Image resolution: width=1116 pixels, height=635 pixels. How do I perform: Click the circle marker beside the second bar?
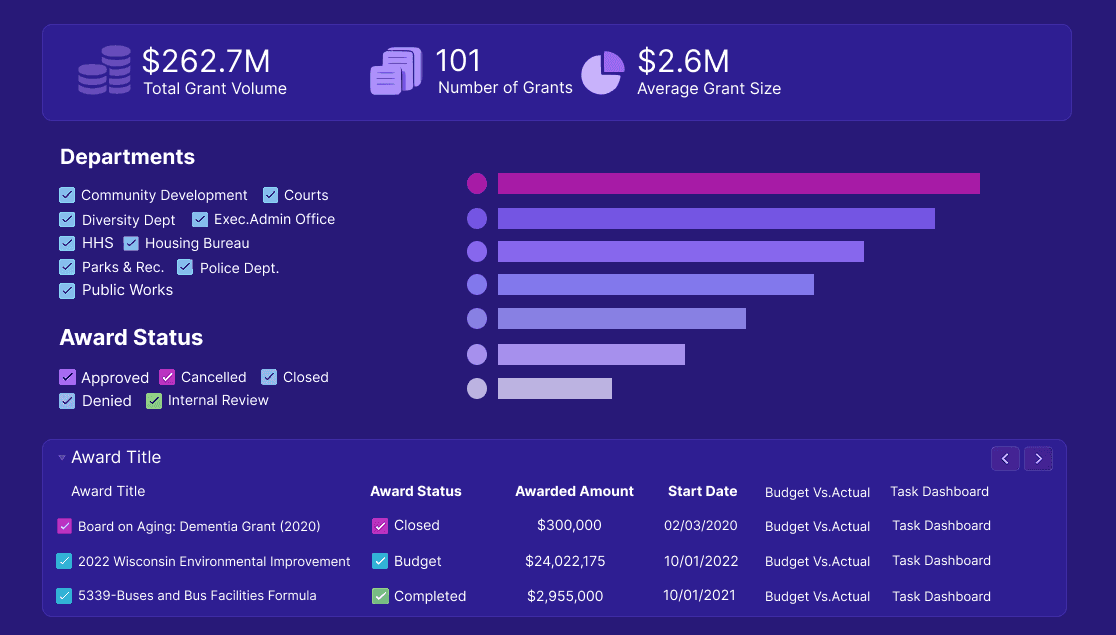pyautogui.click(x=477, y=218)
